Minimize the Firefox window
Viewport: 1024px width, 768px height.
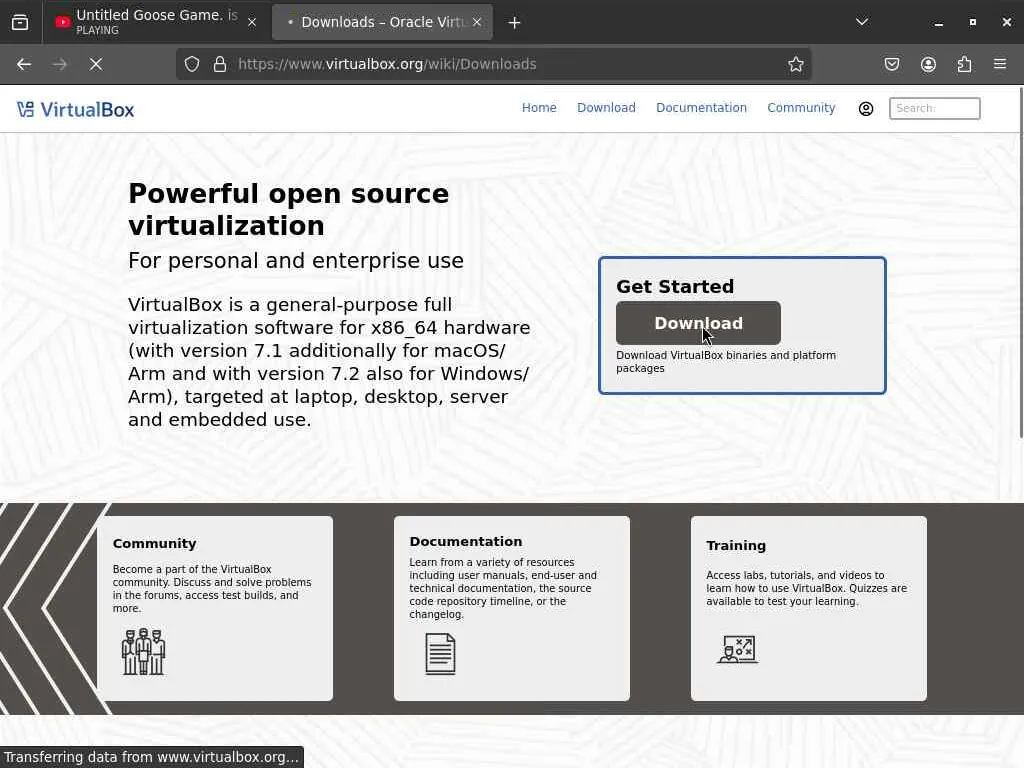click(938, 22)
